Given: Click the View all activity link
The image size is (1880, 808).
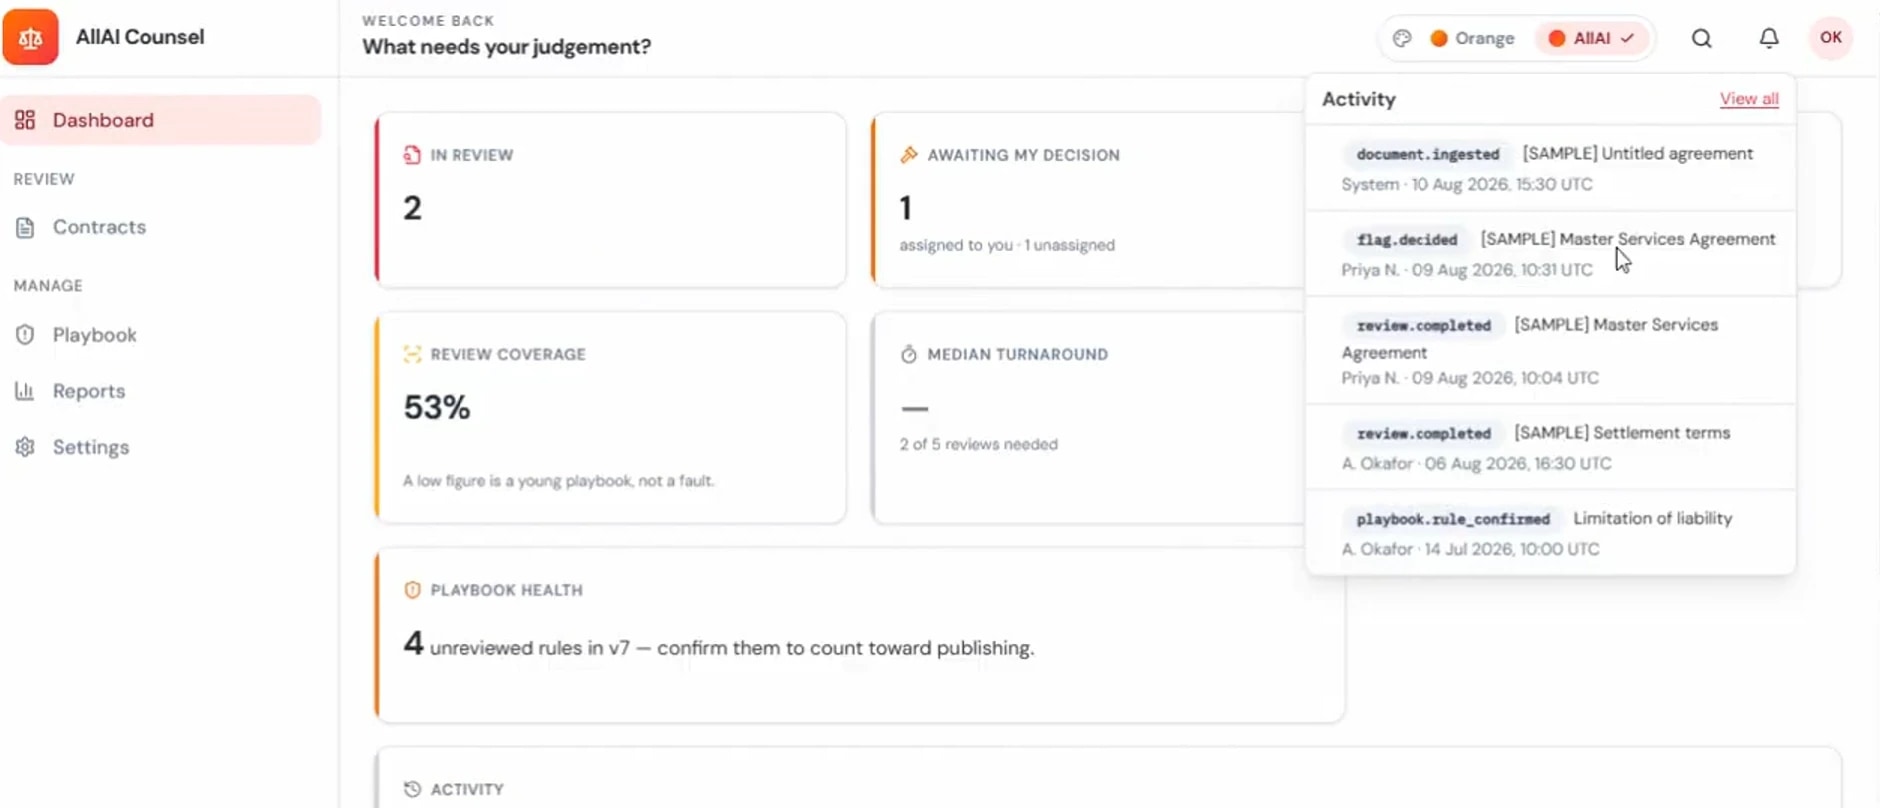Looking at the screenshot, I should 1748,99.
